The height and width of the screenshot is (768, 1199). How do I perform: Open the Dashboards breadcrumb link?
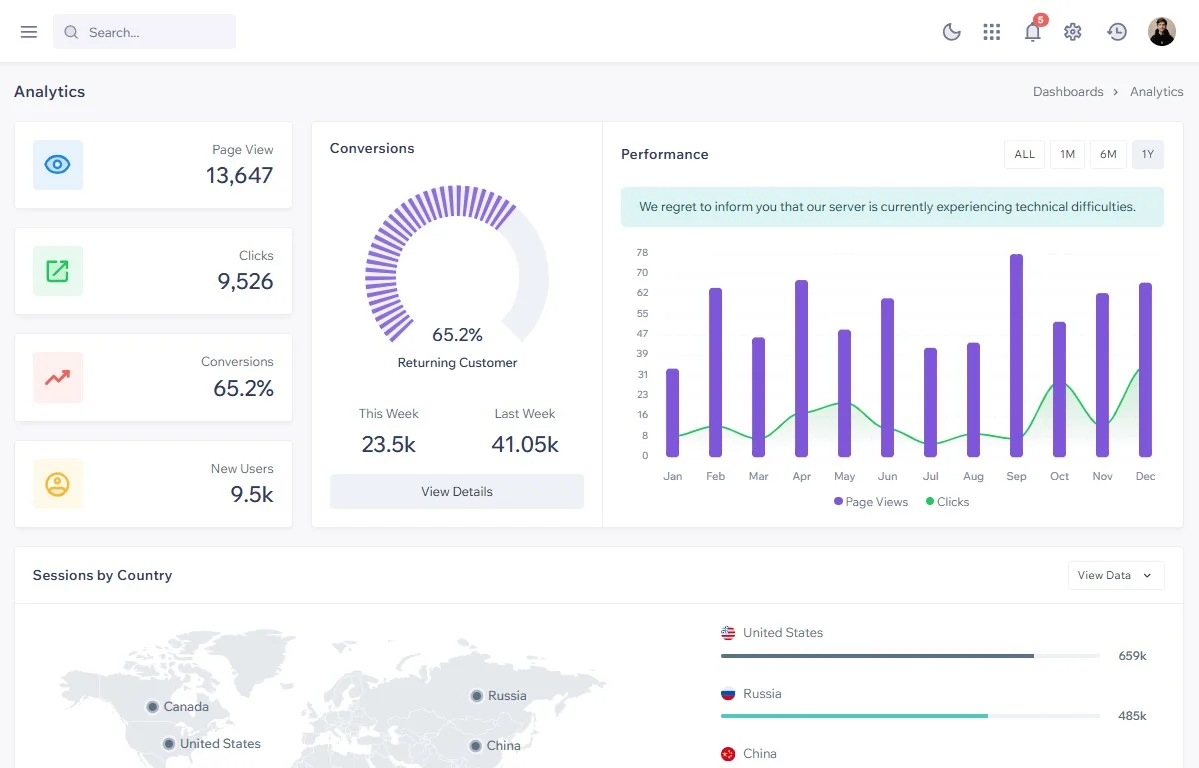click(x=1067, y=92)
